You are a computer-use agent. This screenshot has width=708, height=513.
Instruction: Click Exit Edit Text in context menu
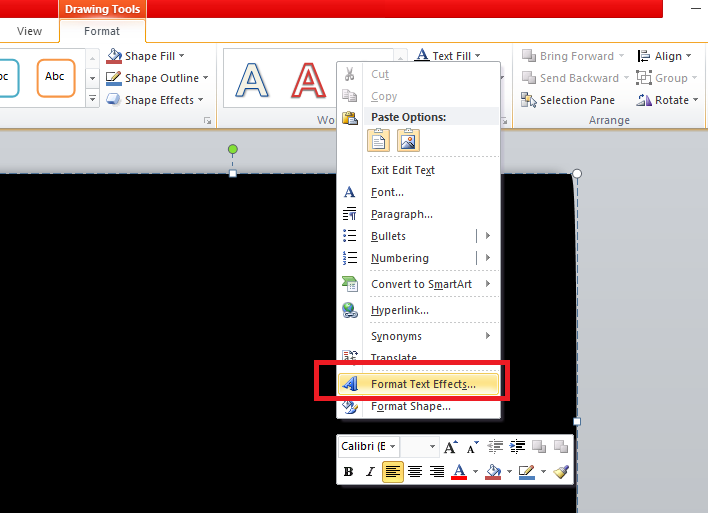402,170
